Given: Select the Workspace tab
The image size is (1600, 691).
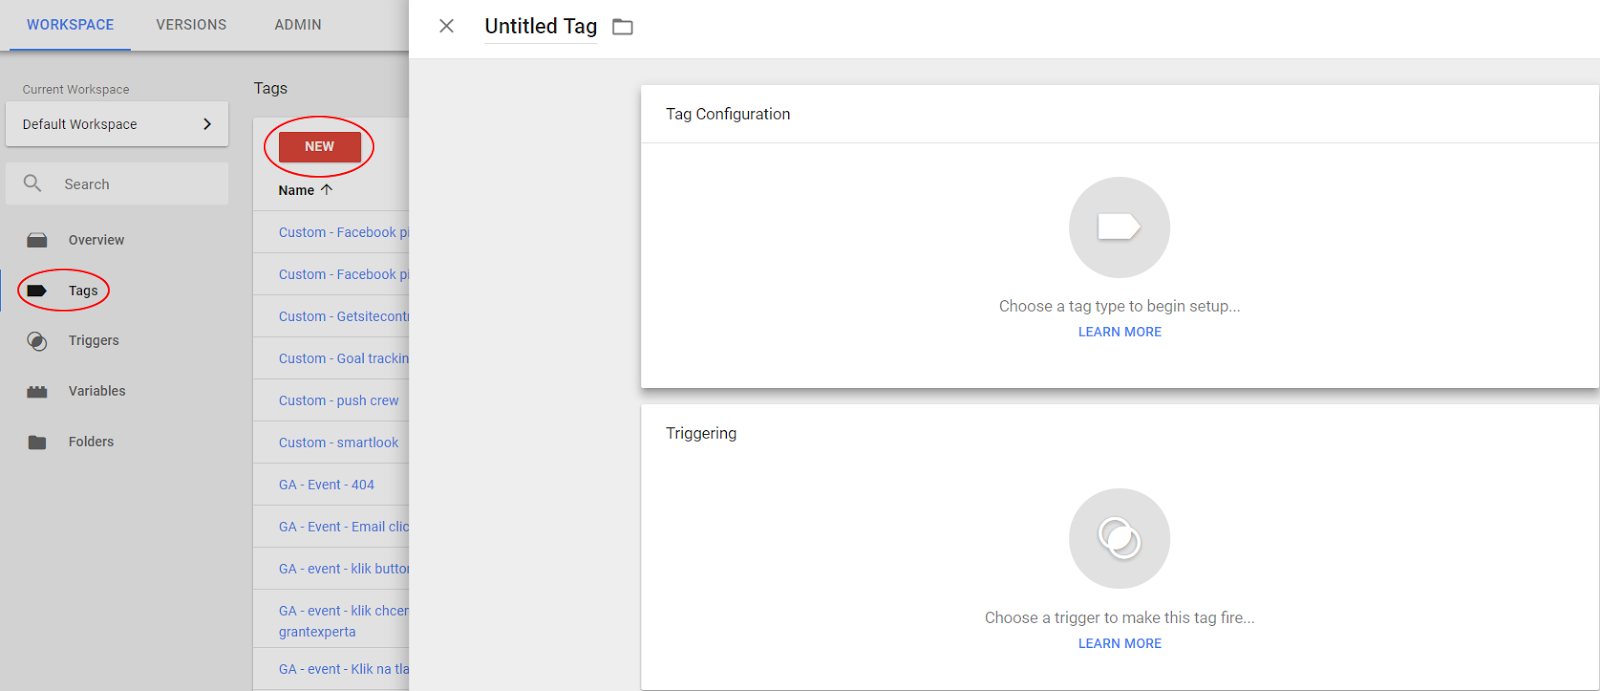Looking at the screenshot, I should click(x=70, y=25).
